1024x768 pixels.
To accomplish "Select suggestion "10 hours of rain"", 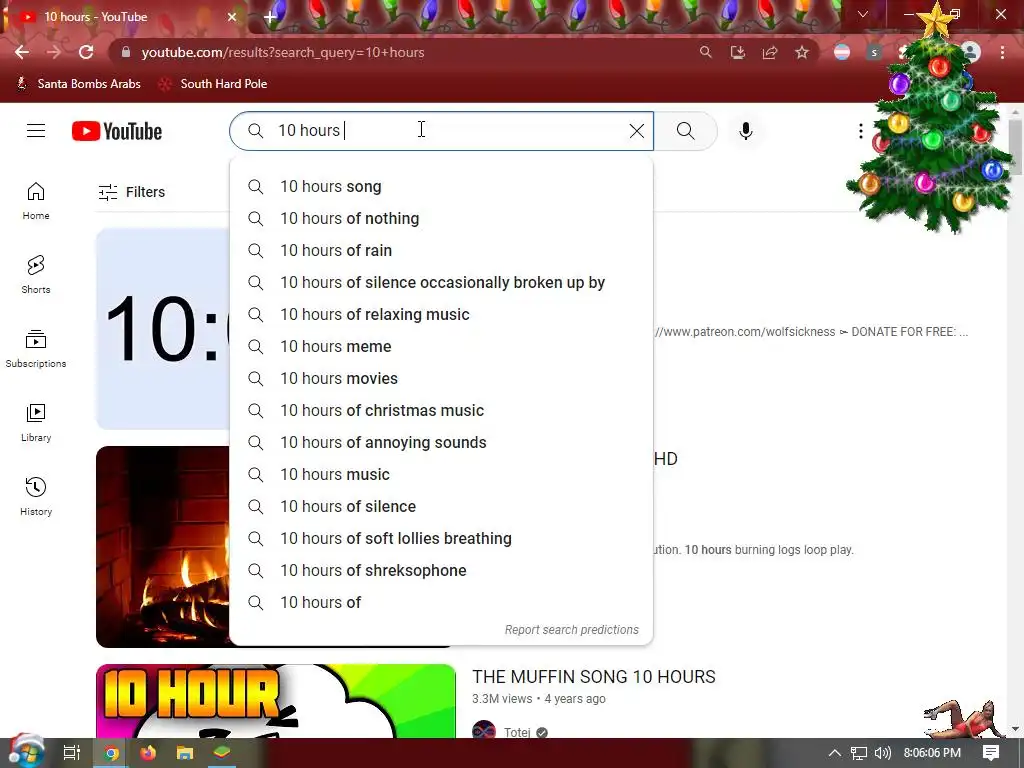I will point(441,251).
